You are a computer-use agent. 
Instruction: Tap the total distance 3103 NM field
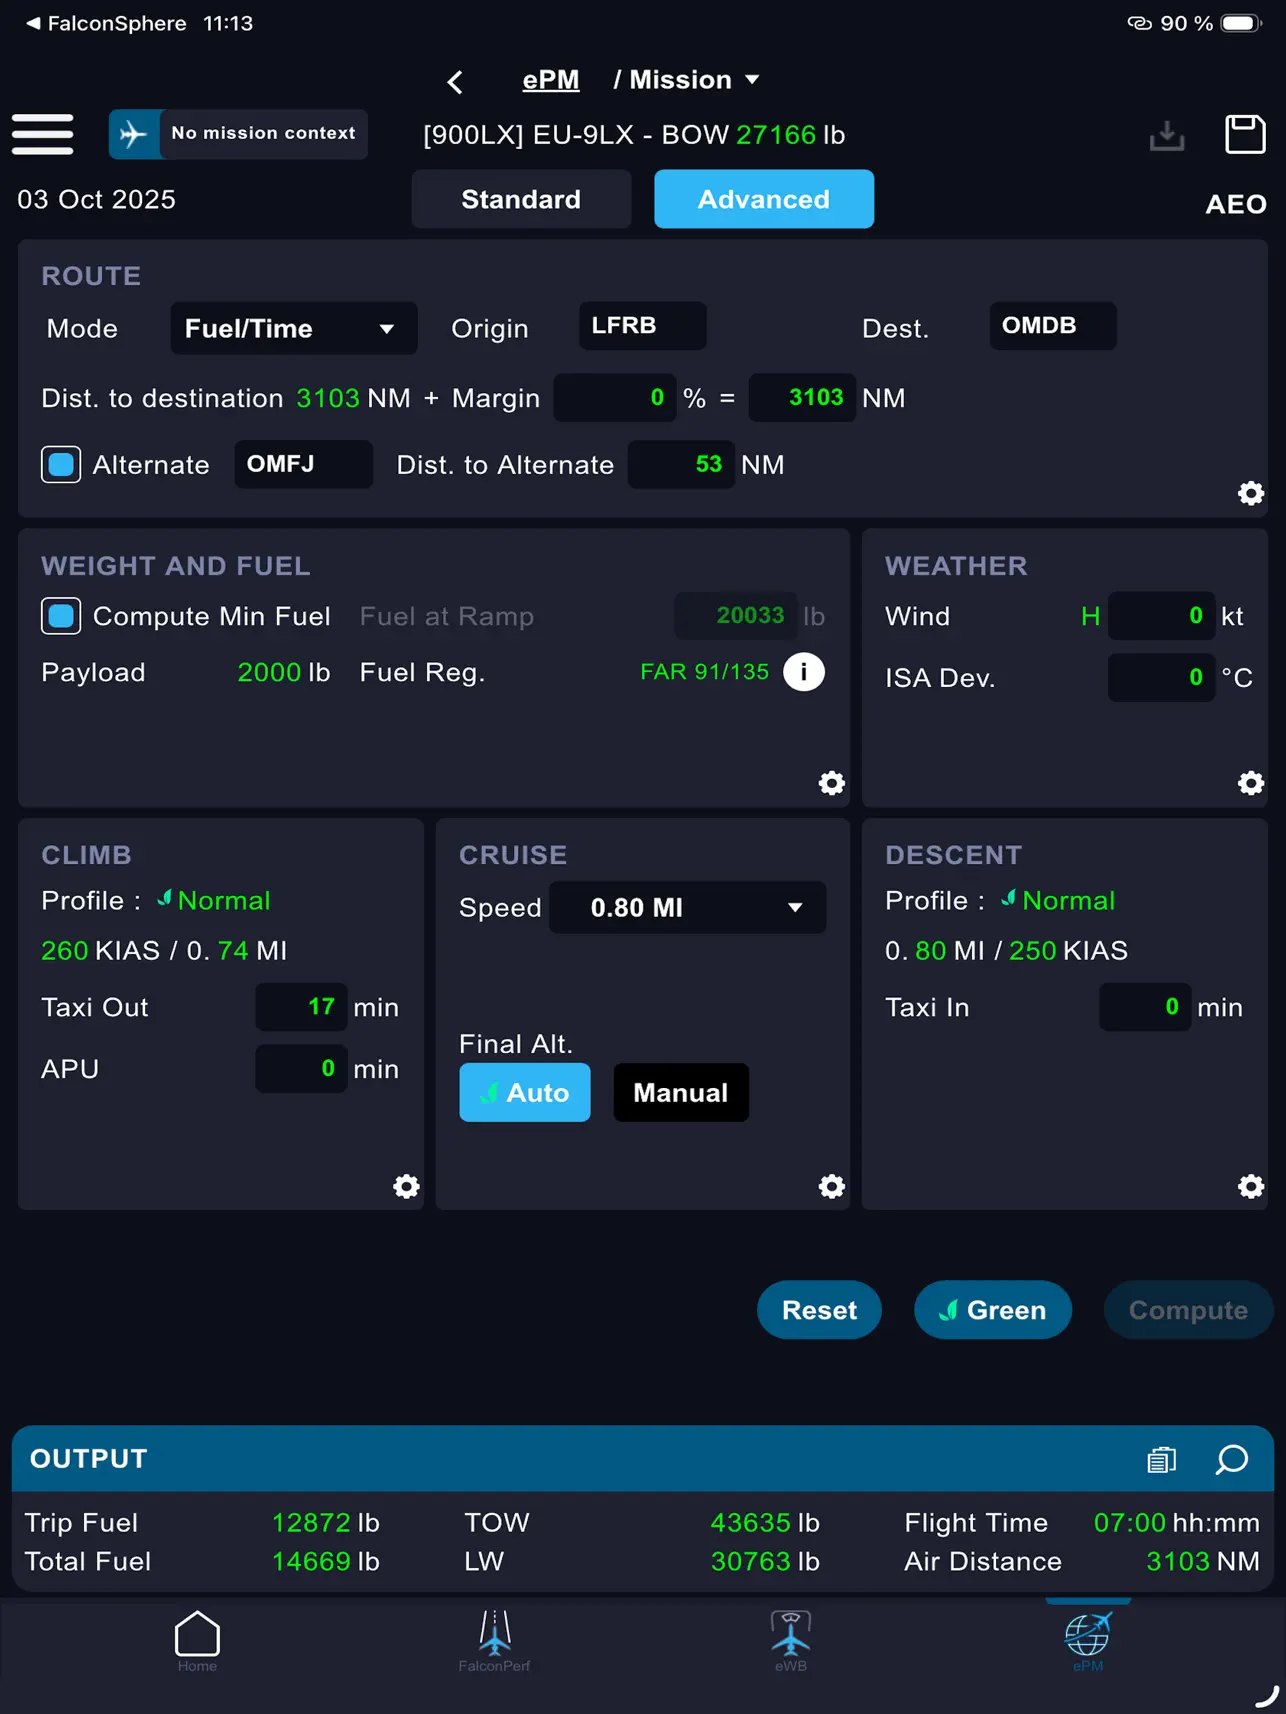click(x=802, y=398)
